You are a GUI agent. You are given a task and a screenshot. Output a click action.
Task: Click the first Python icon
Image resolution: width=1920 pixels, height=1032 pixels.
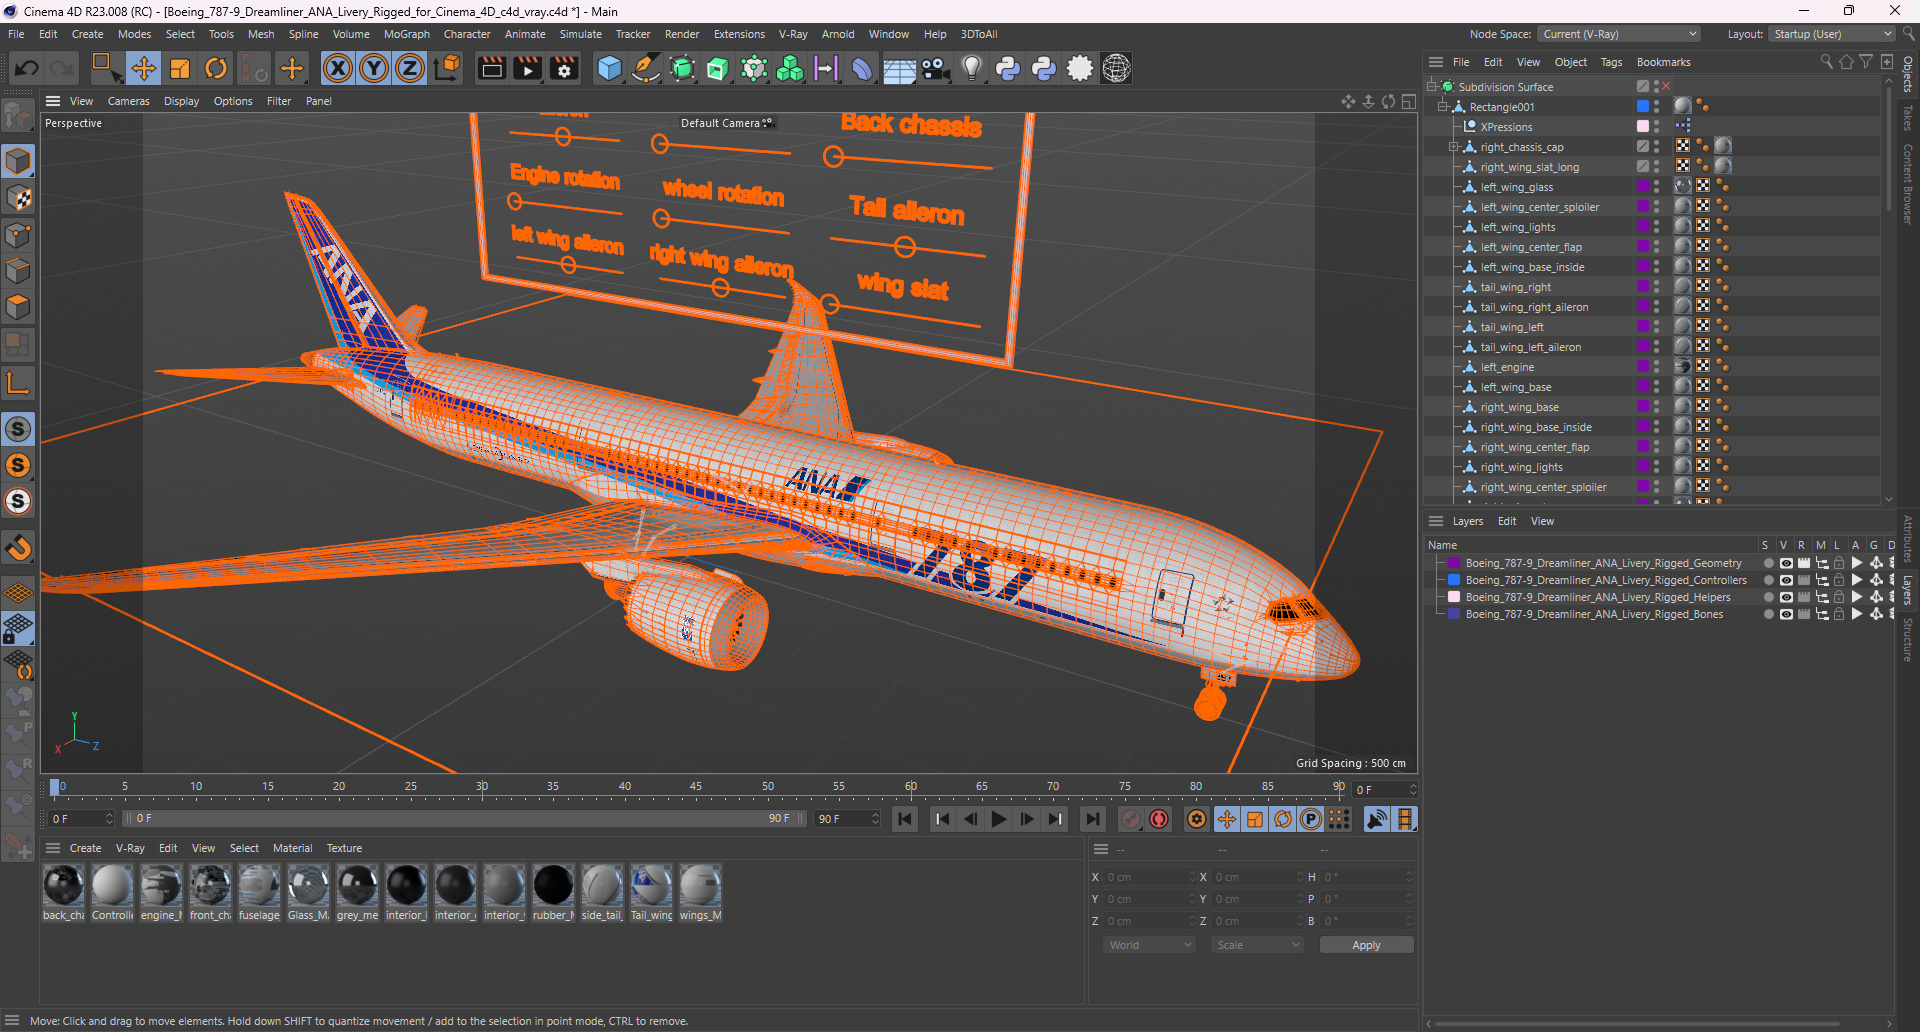coord(1008,68)
